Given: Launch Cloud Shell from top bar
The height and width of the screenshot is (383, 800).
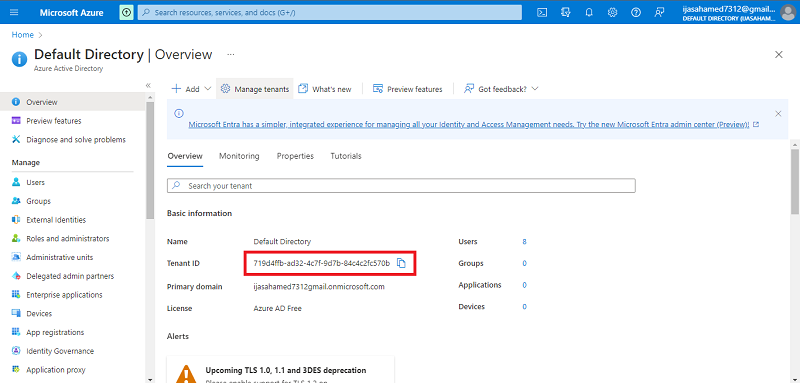Looking at the screenshot, I should pos(543,12).
